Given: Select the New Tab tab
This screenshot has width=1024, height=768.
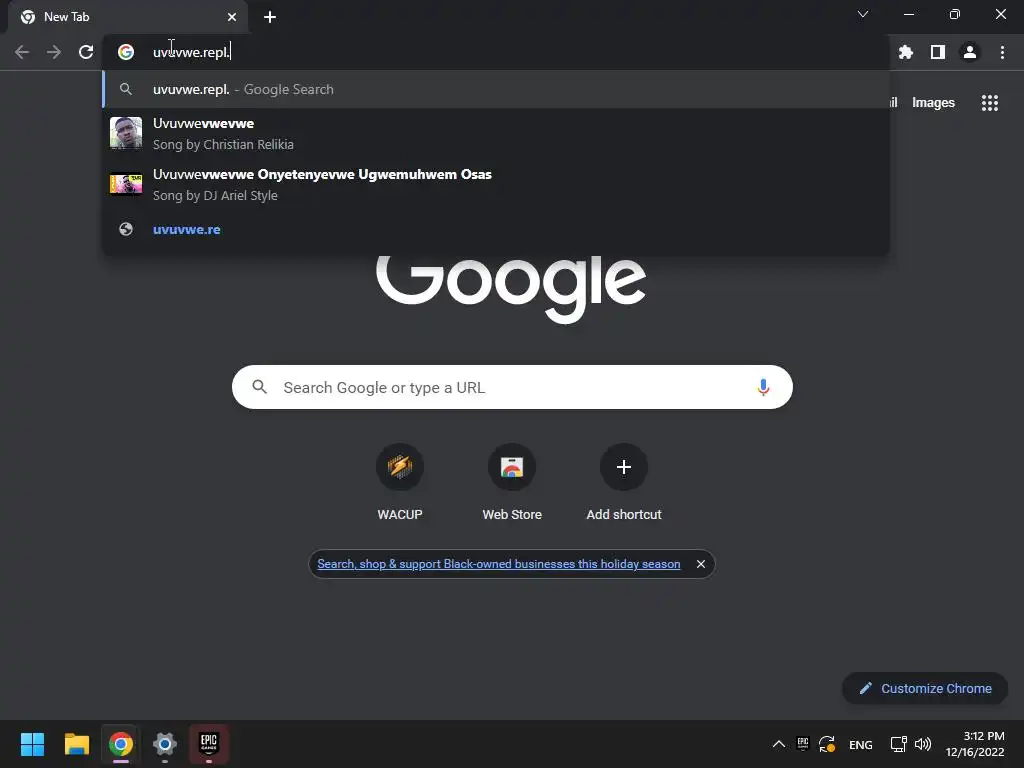Looking at the screenshot, I should pyautogui.click(x=127, y=17).
